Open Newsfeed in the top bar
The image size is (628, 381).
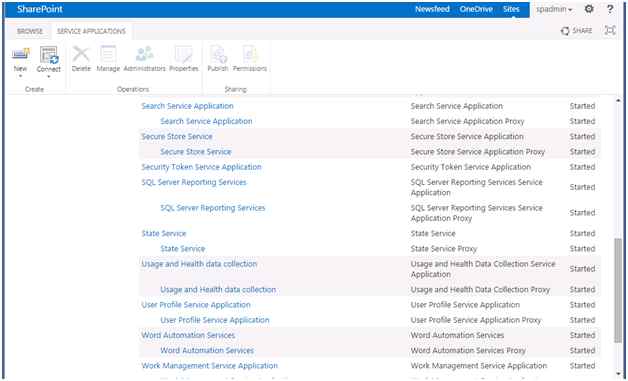[432, 9]
